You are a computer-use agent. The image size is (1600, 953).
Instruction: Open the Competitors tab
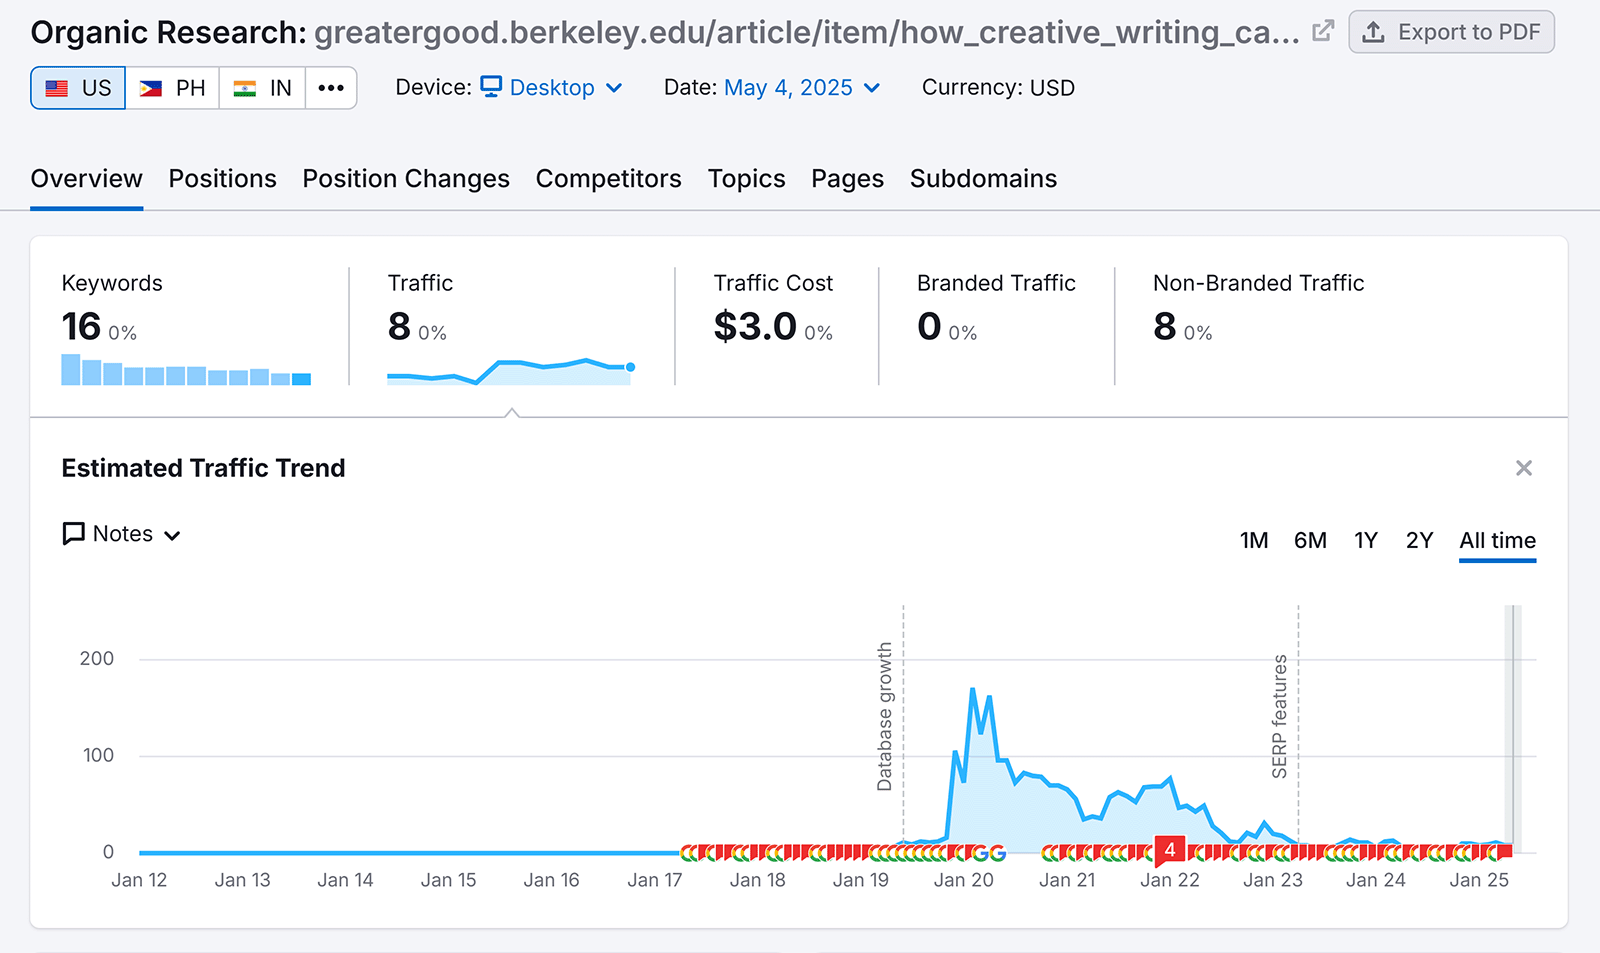click(608, 178)
